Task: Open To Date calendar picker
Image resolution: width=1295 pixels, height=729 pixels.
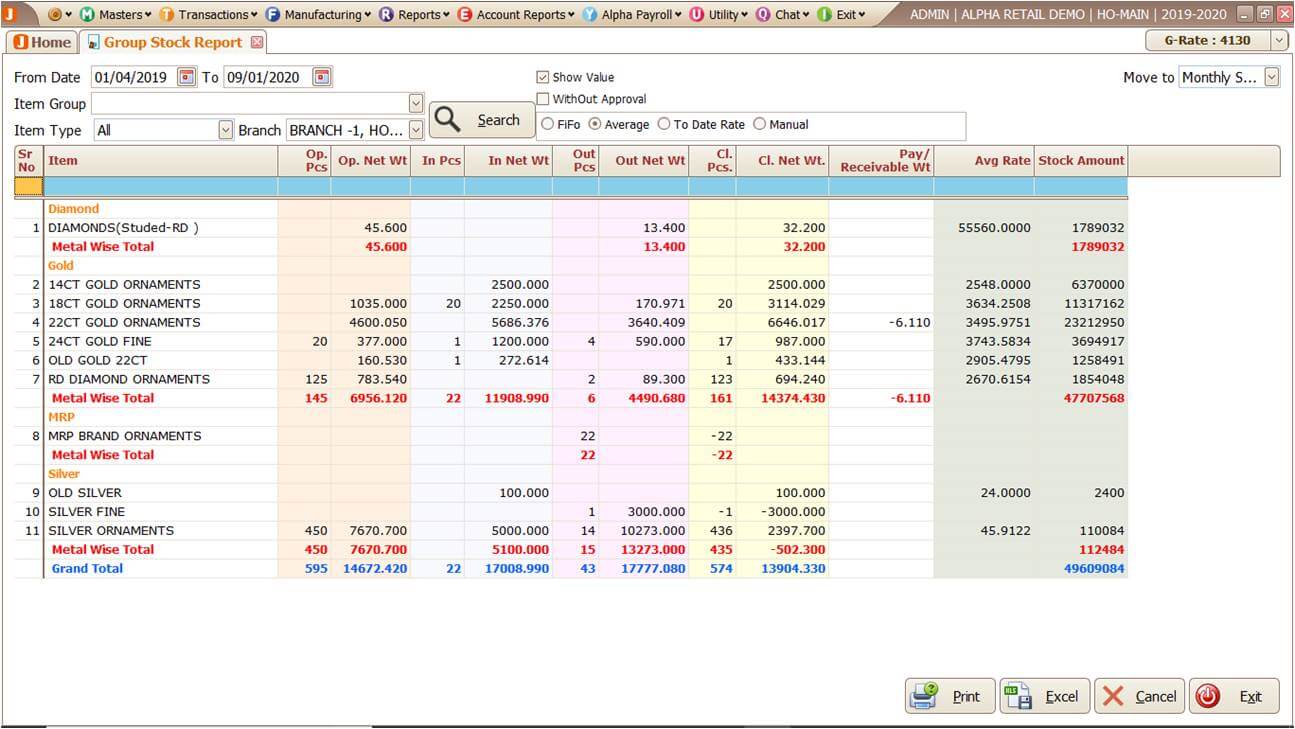Action: pyautogui.click(x=321, y=77)
